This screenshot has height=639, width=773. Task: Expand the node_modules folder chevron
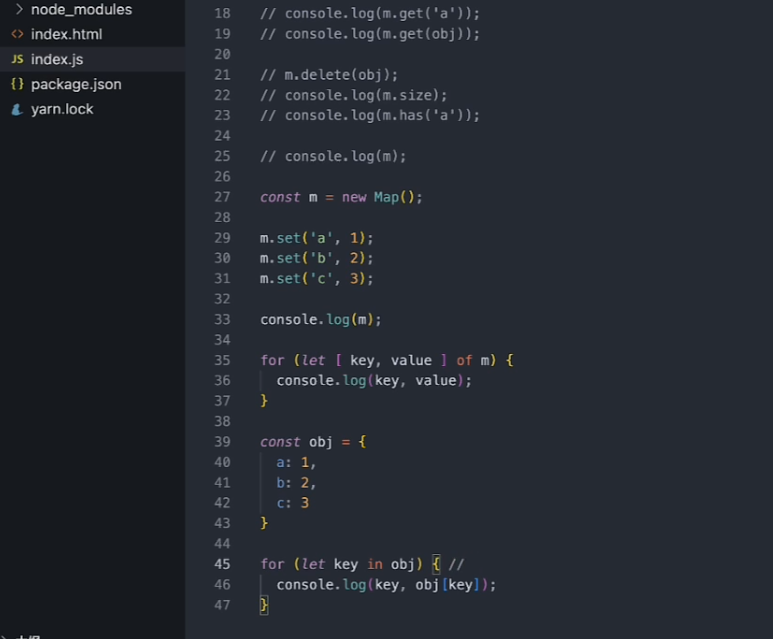[x=19, y=9]
